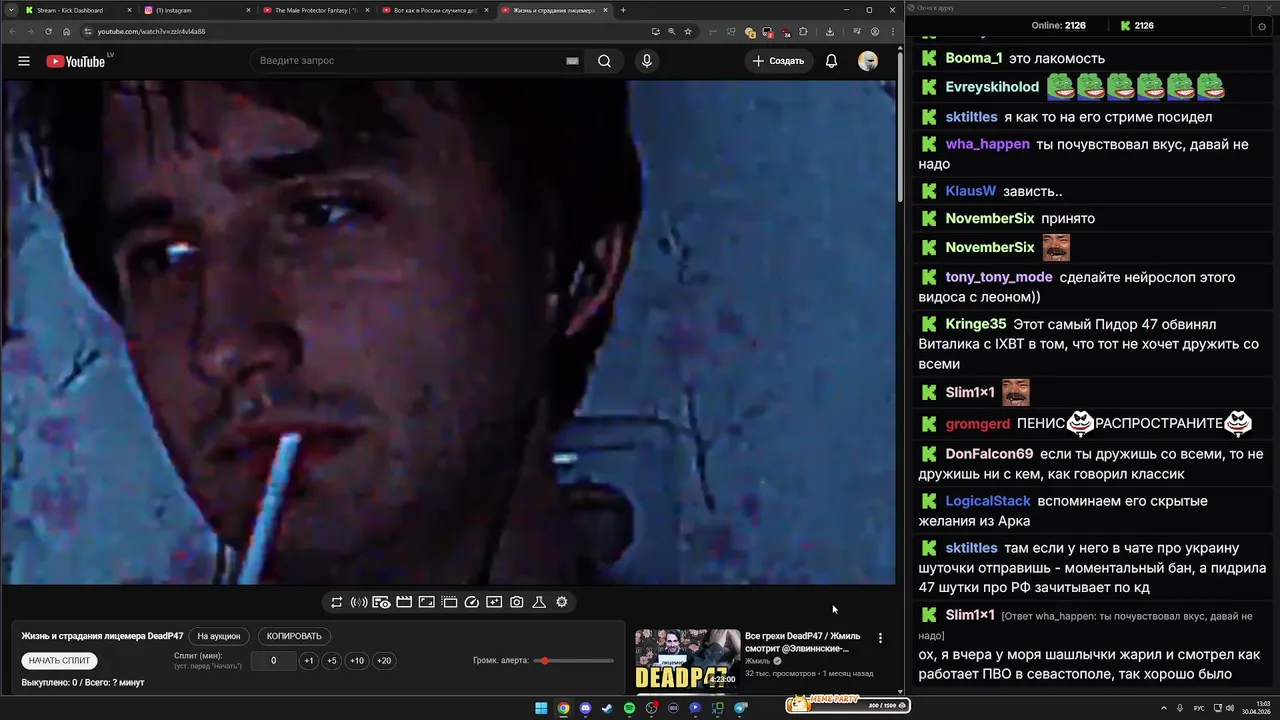
Task: Adjust the Громк. алерта volume slider
Action: point(575,661)
